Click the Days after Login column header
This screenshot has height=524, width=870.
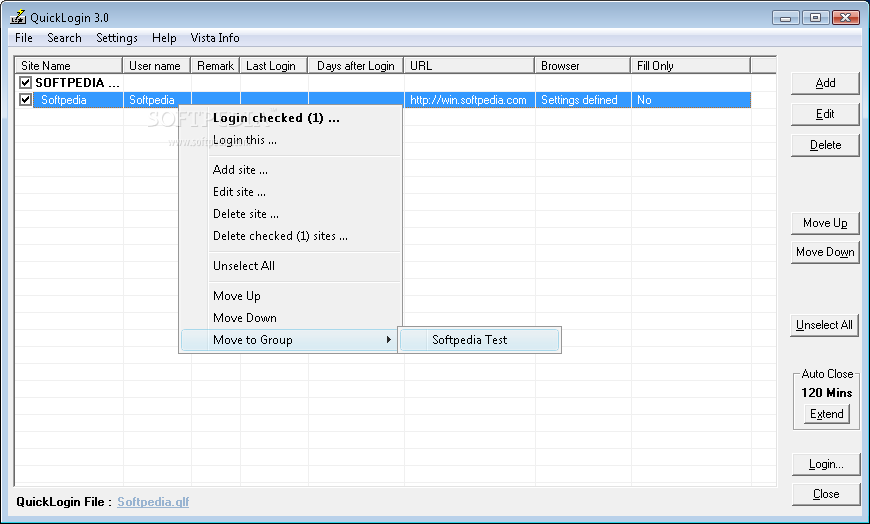pyautogui.click(x=356, y=66)
